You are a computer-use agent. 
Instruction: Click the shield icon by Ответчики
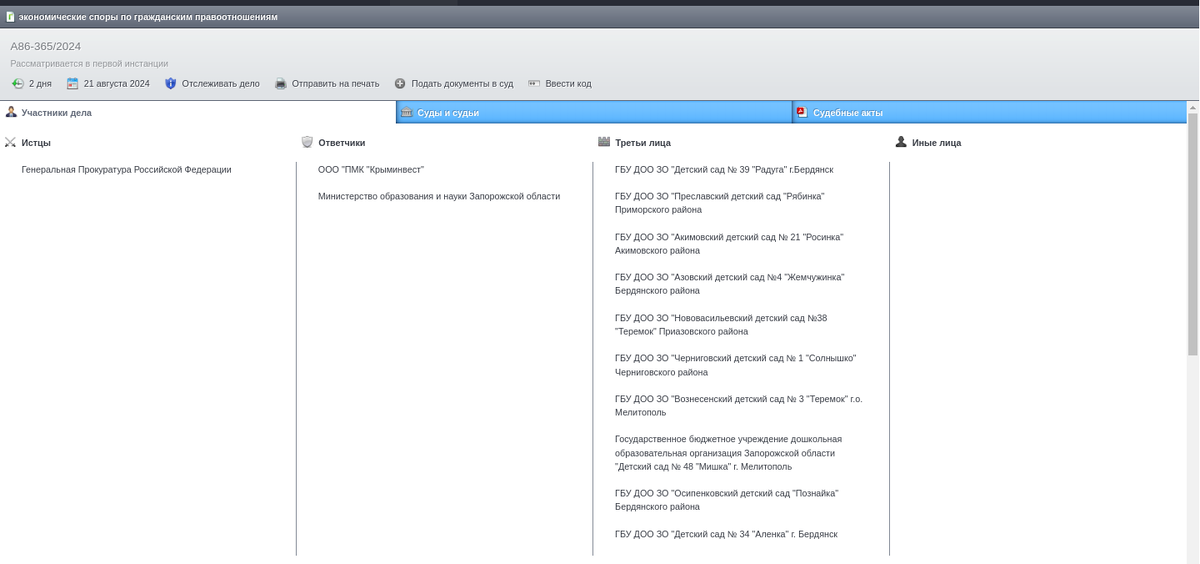coord(307,142)
